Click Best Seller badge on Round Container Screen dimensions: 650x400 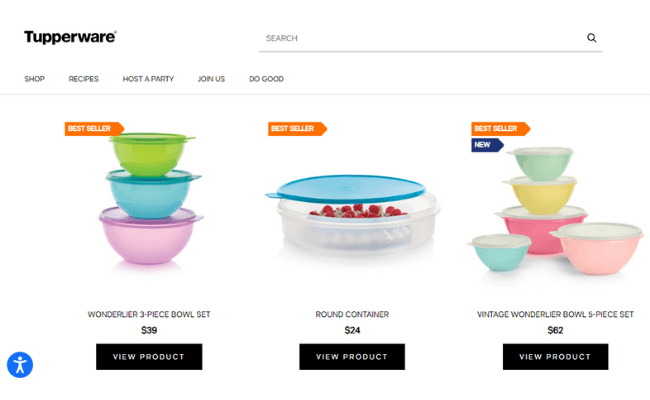[298, 128]
